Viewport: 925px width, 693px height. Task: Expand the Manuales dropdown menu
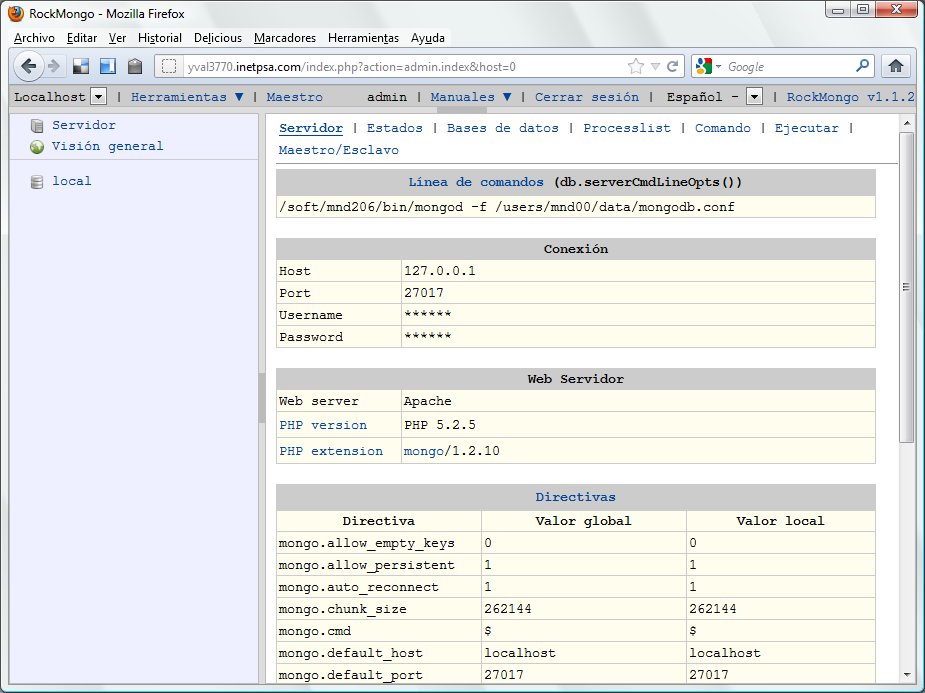[x=507, y=97]
